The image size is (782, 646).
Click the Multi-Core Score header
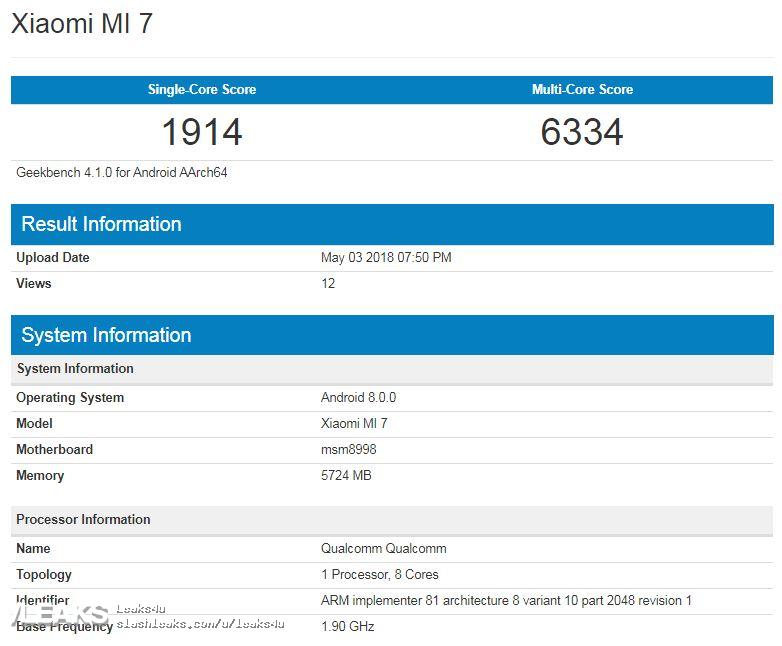point(583,89)
